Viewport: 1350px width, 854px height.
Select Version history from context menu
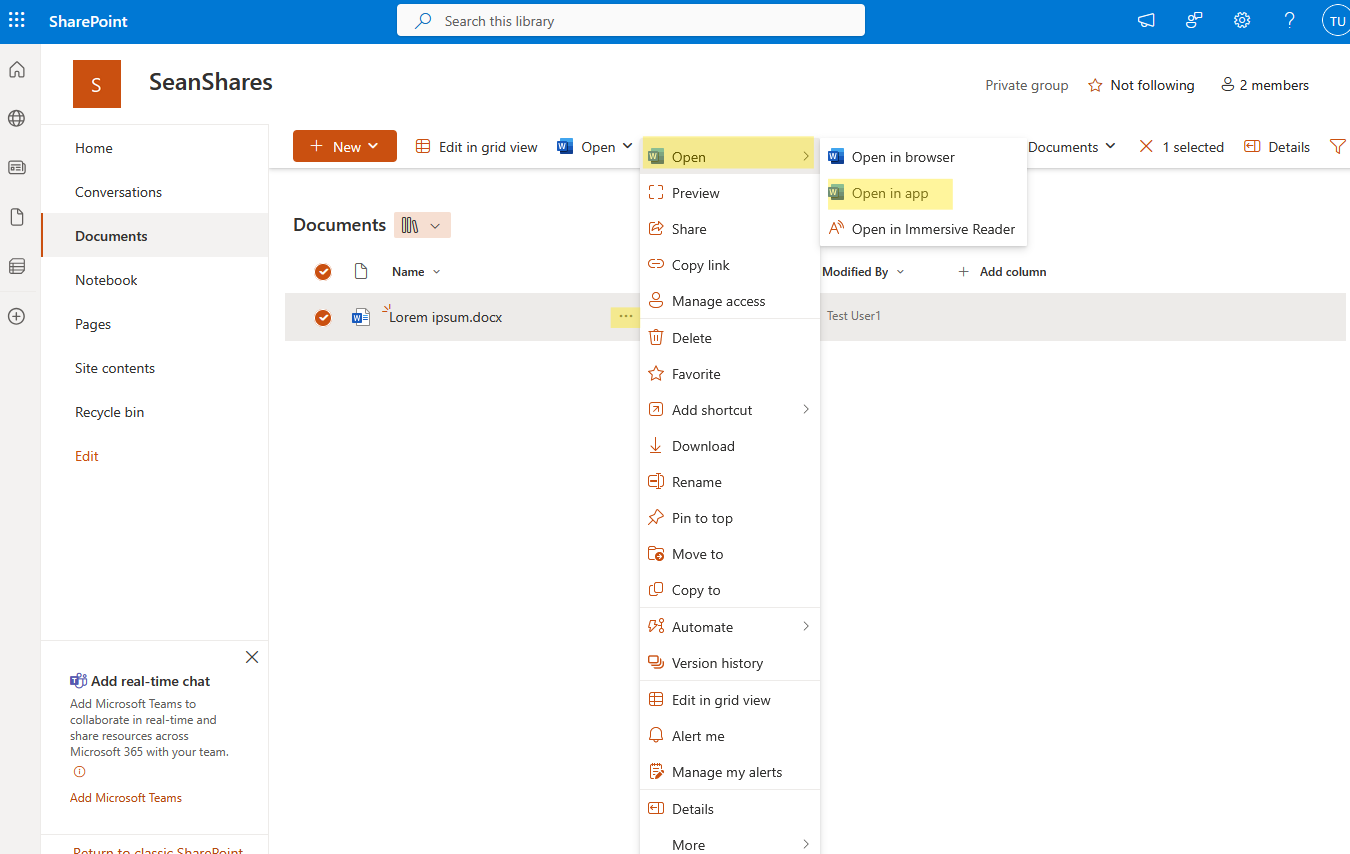716,662
